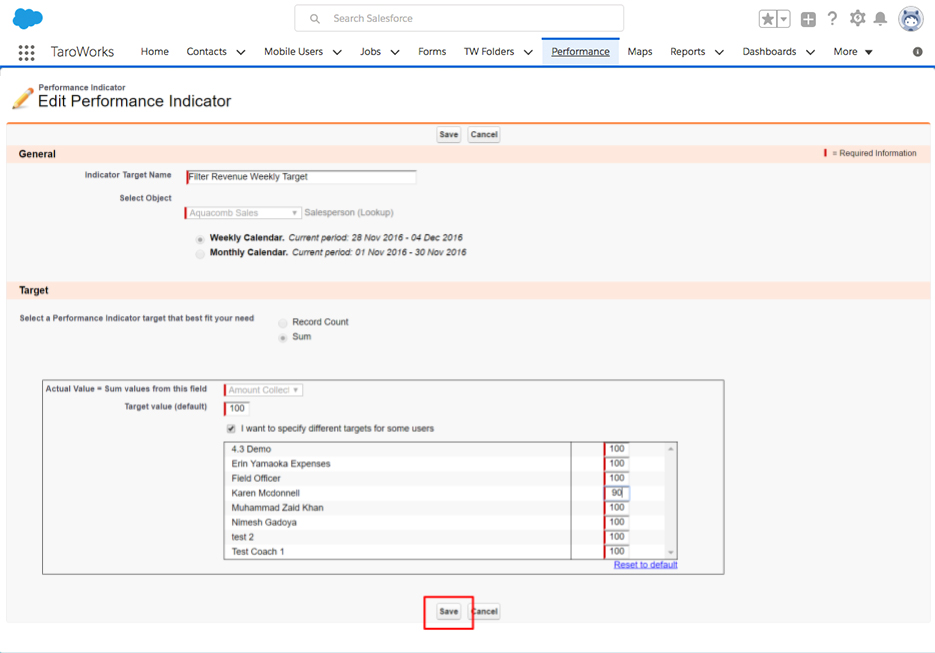Image resolution: width=935 pixels, height=653 pixels.
Task: Go to the Maps tab
Action: click(640, 52)
